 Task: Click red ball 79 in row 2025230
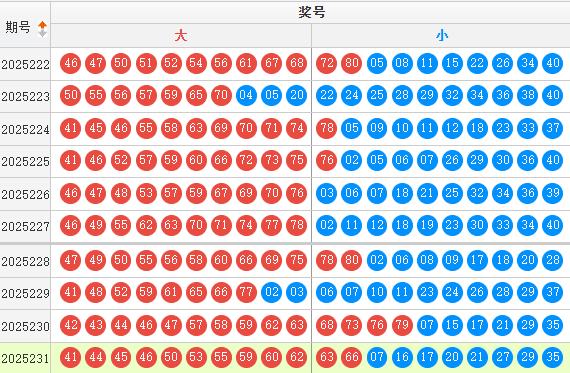click(402, 325)
